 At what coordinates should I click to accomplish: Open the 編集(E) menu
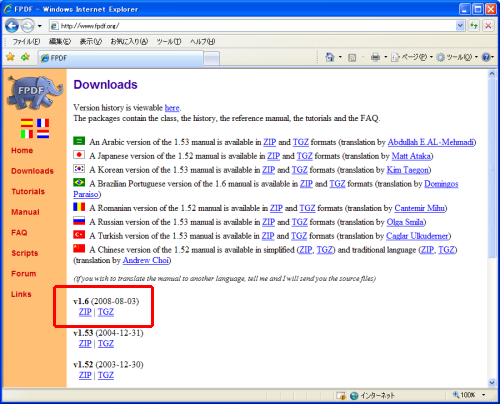pos(60,42)
